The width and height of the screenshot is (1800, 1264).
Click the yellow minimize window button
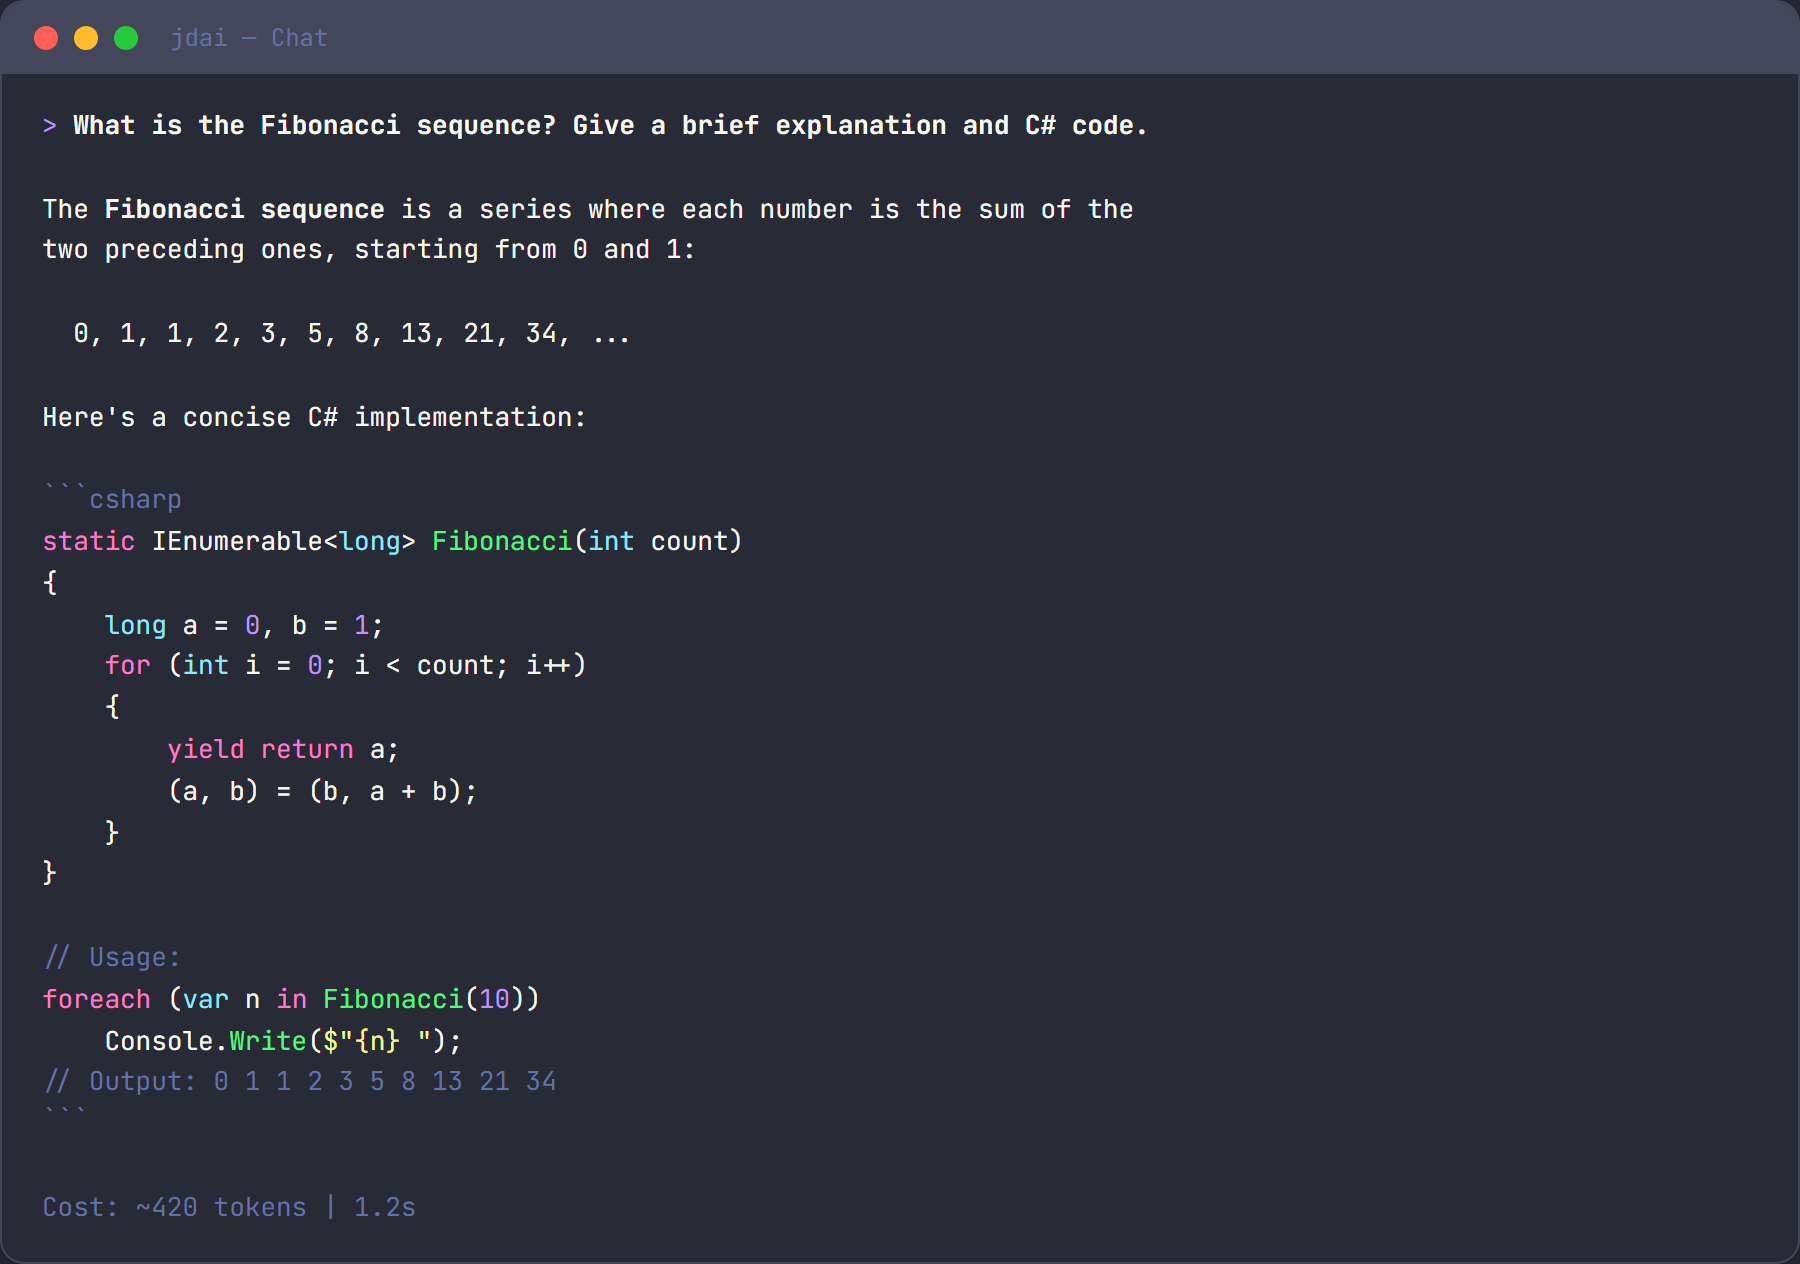click(86, 38)
